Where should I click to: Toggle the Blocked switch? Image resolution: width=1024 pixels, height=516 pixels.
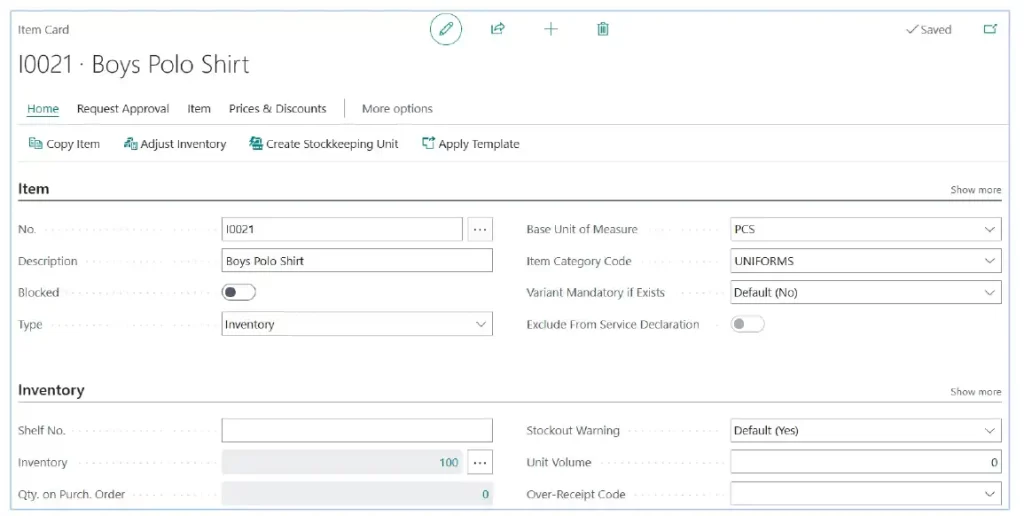(238, 292)
